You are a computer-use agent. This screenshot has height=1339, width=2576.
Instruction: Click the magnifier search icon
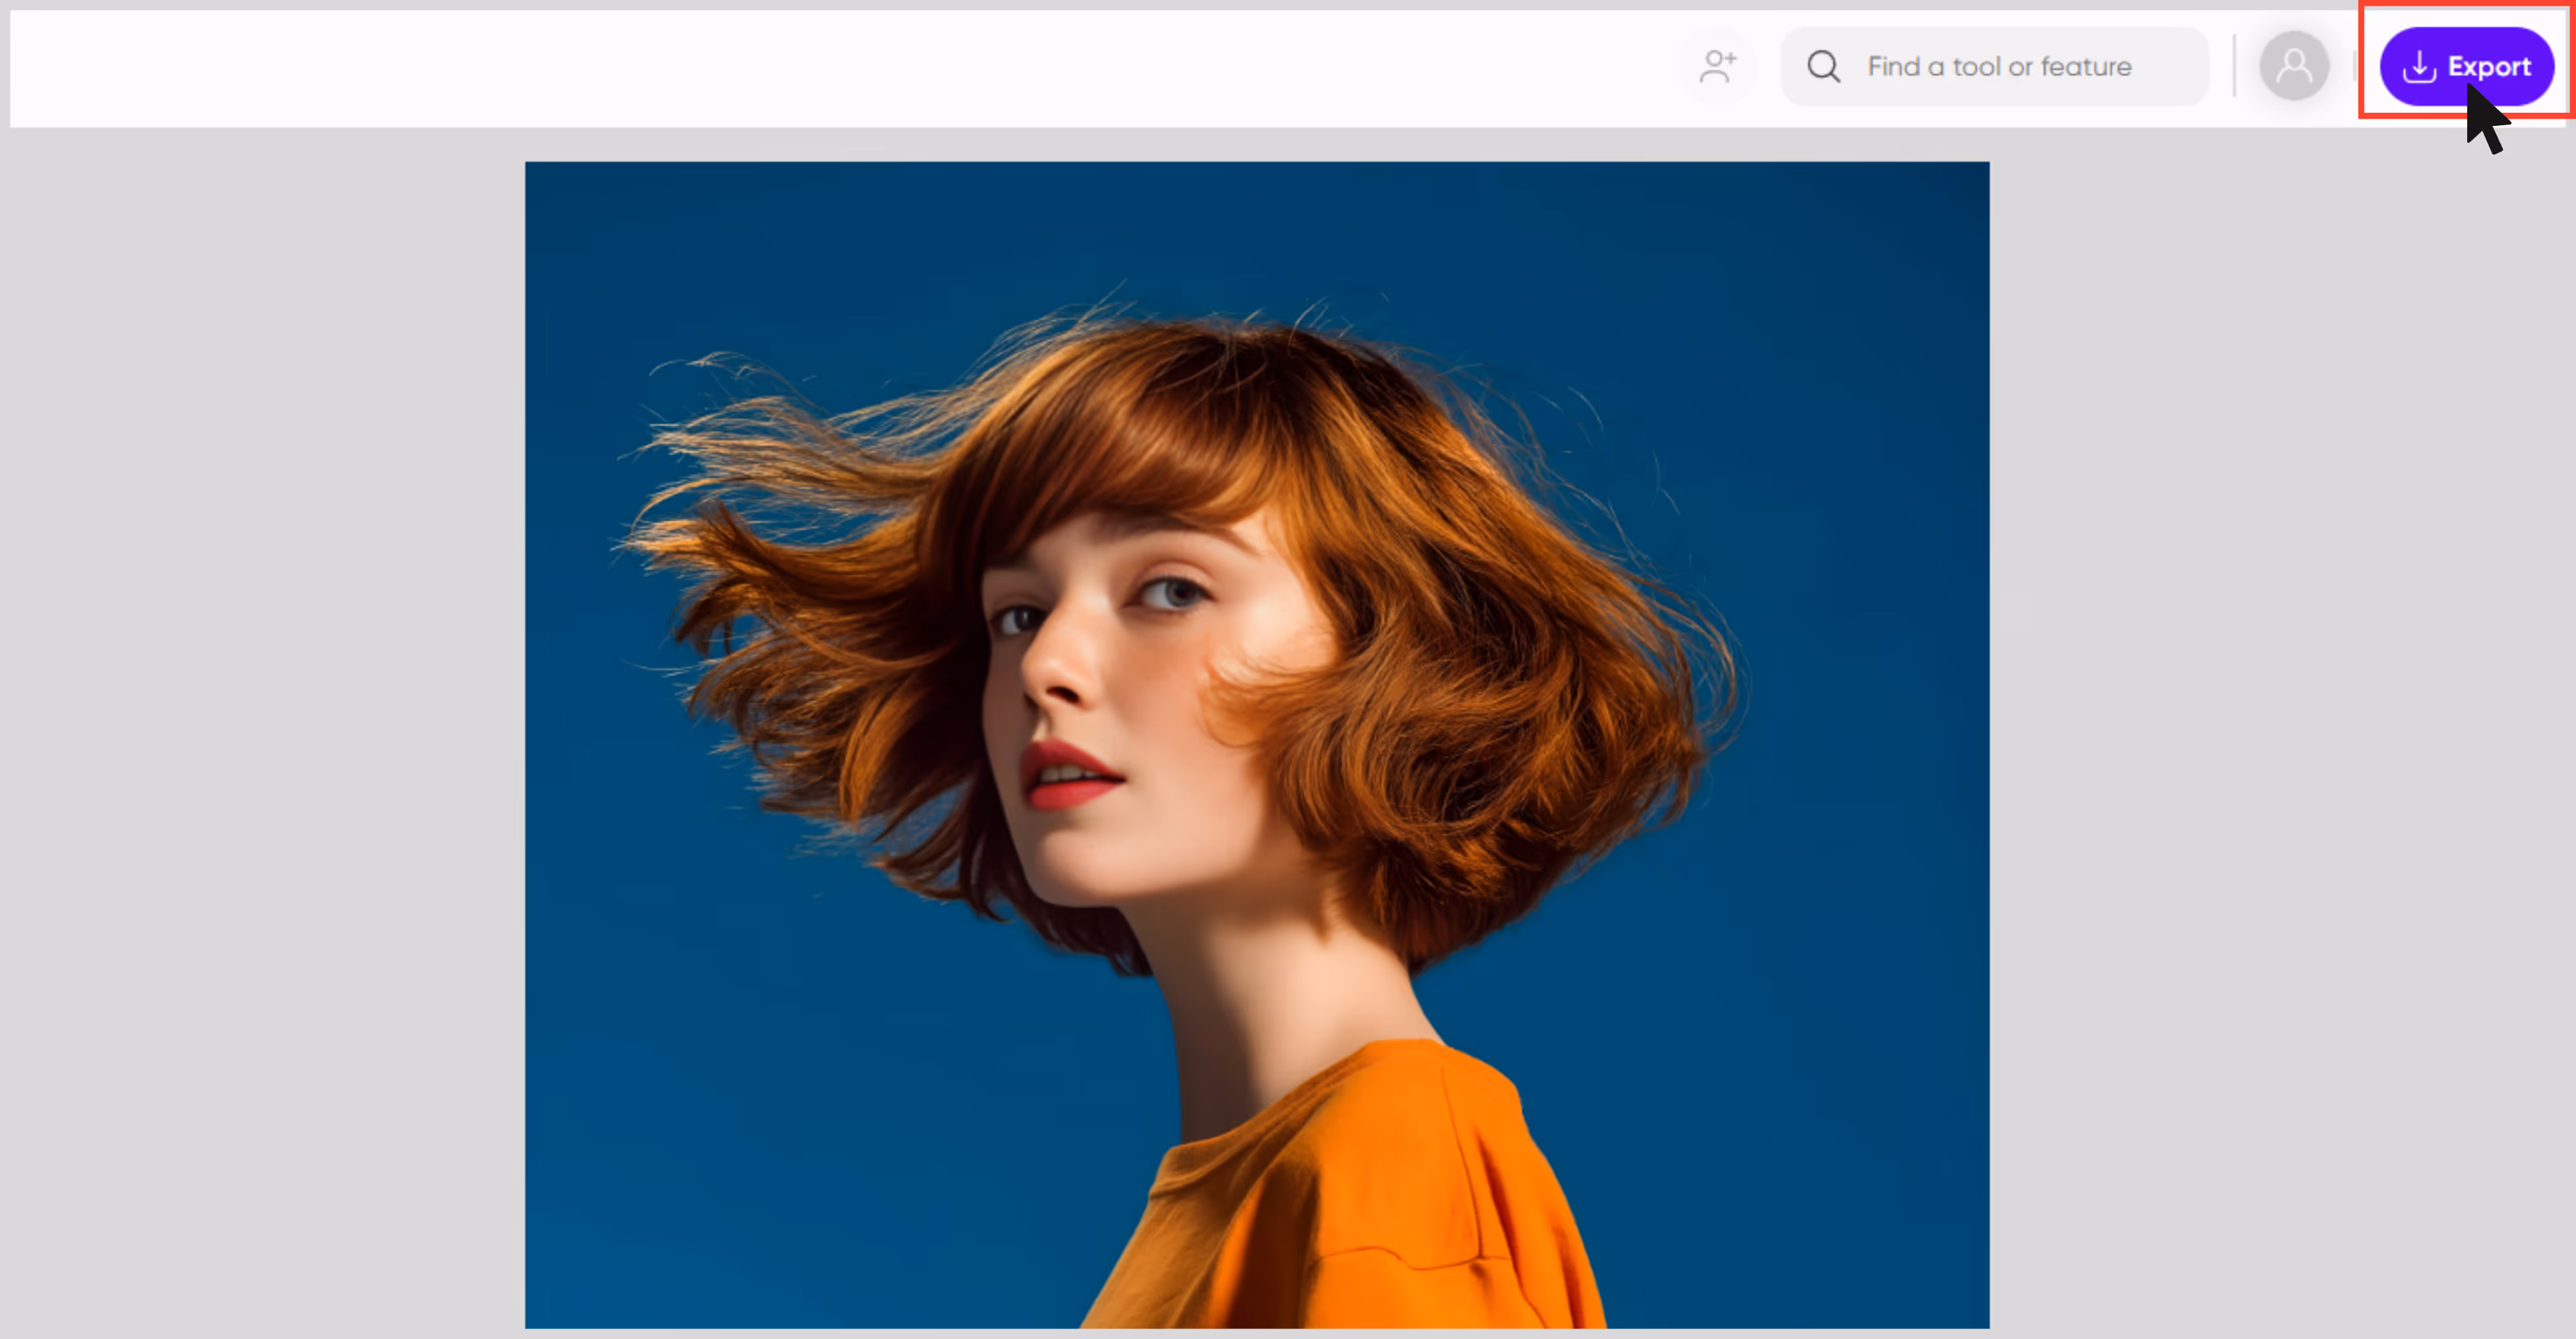tap(1823, 66)
